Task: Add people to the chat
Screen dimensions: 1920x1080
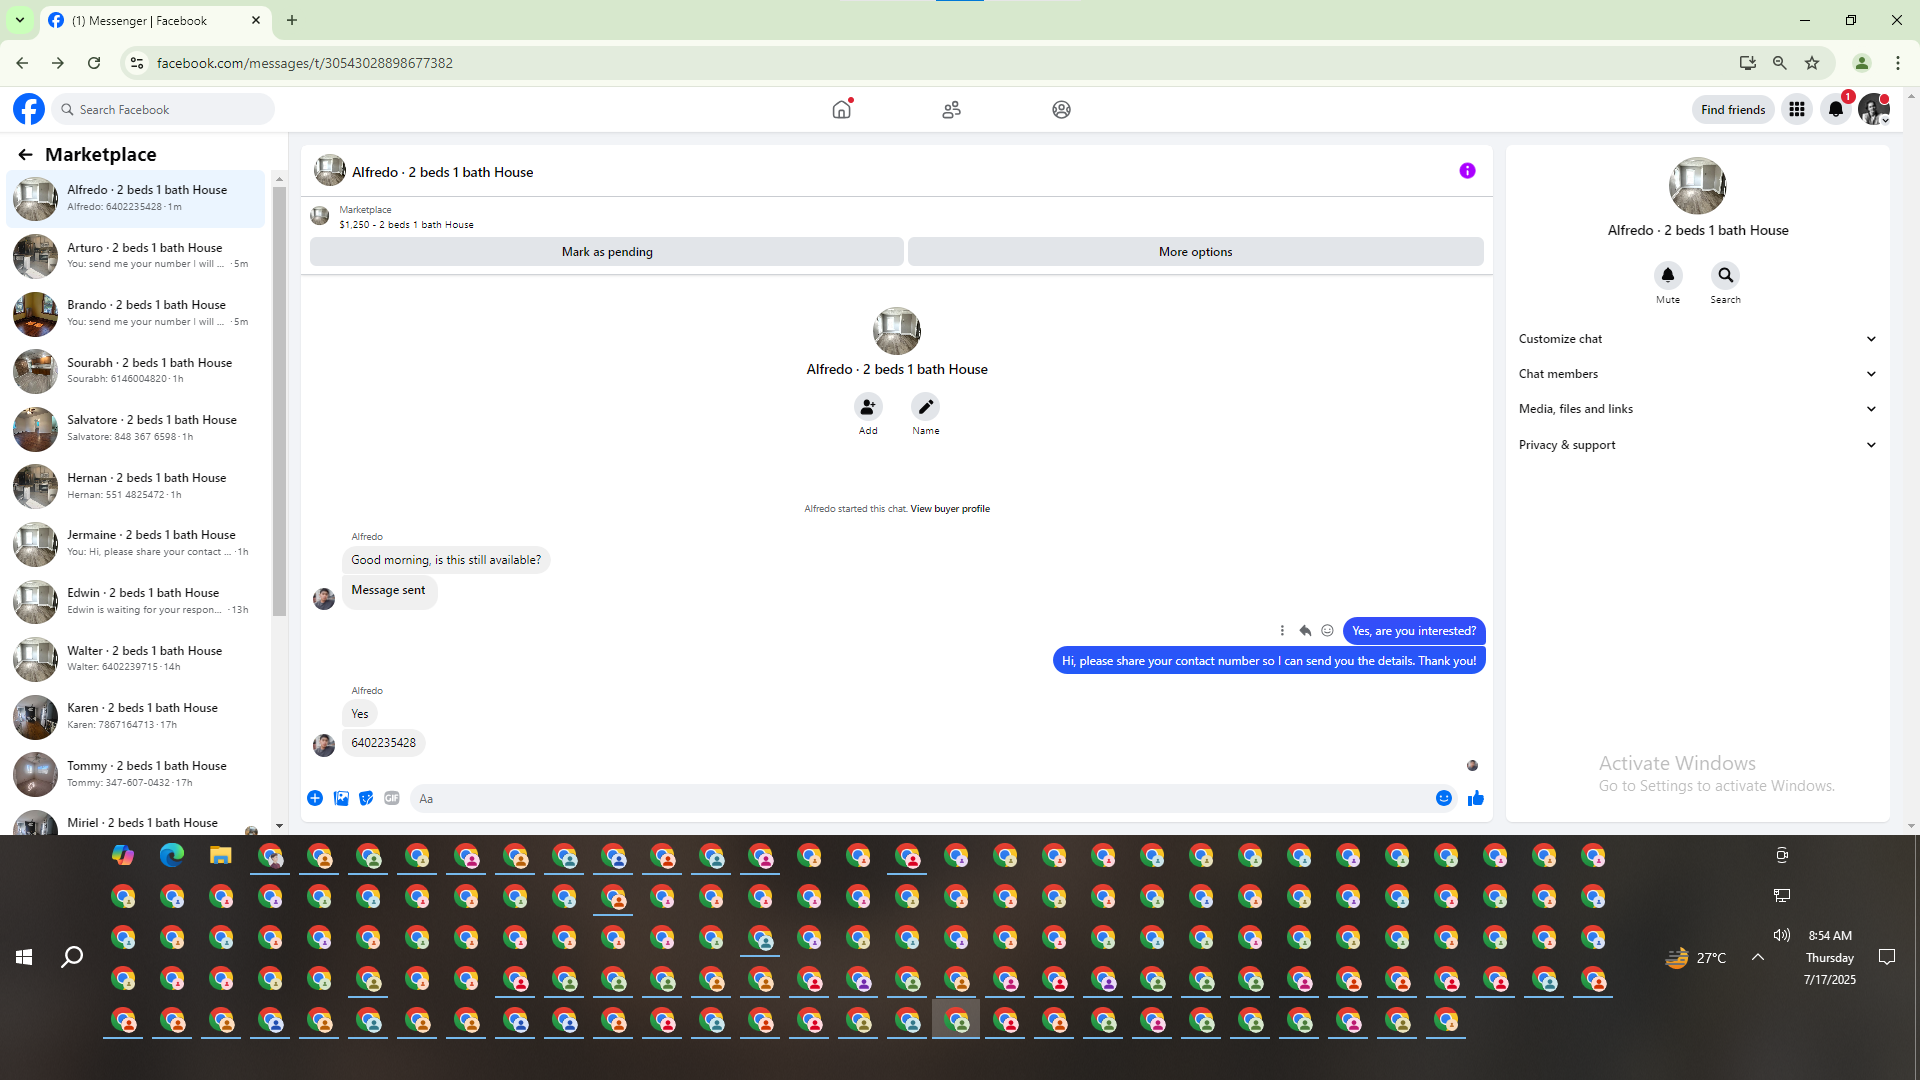Action: click(x=868, y=407)
